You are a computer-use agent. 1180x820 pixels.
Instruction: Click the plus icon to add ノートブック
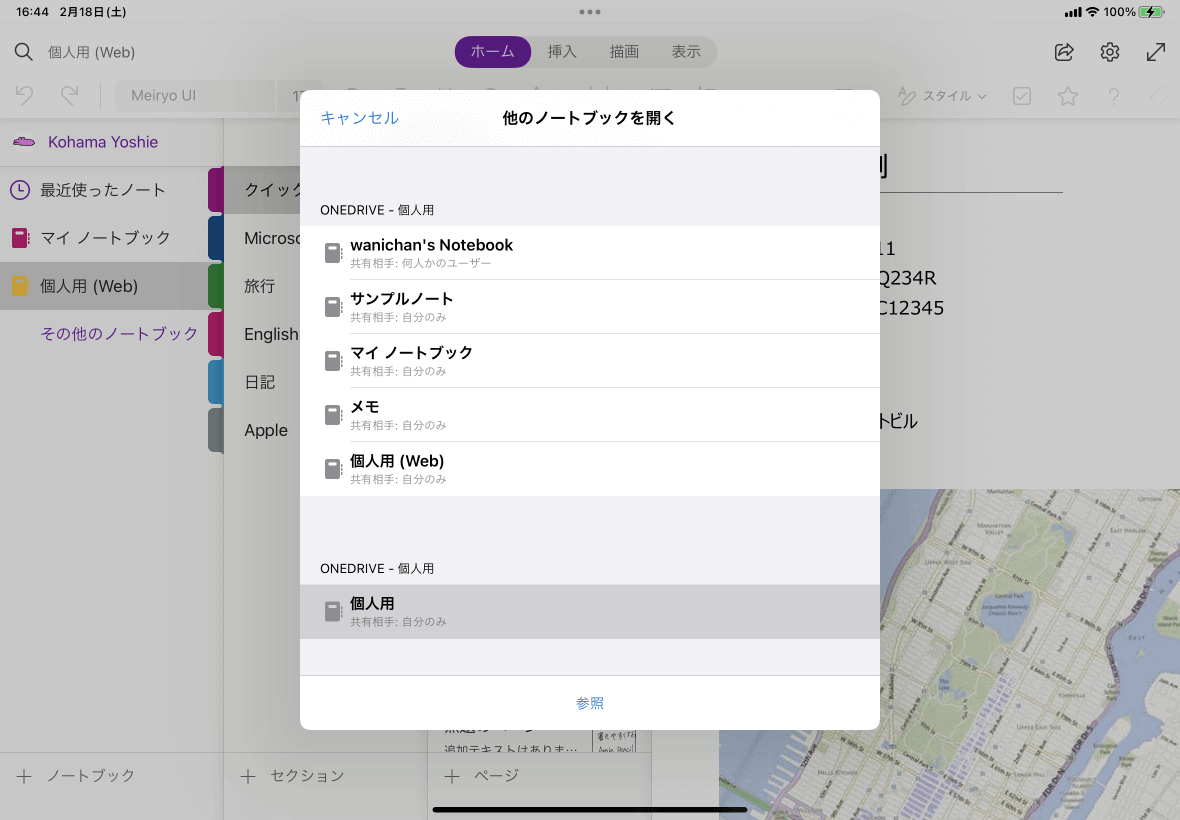pos(24,776)
